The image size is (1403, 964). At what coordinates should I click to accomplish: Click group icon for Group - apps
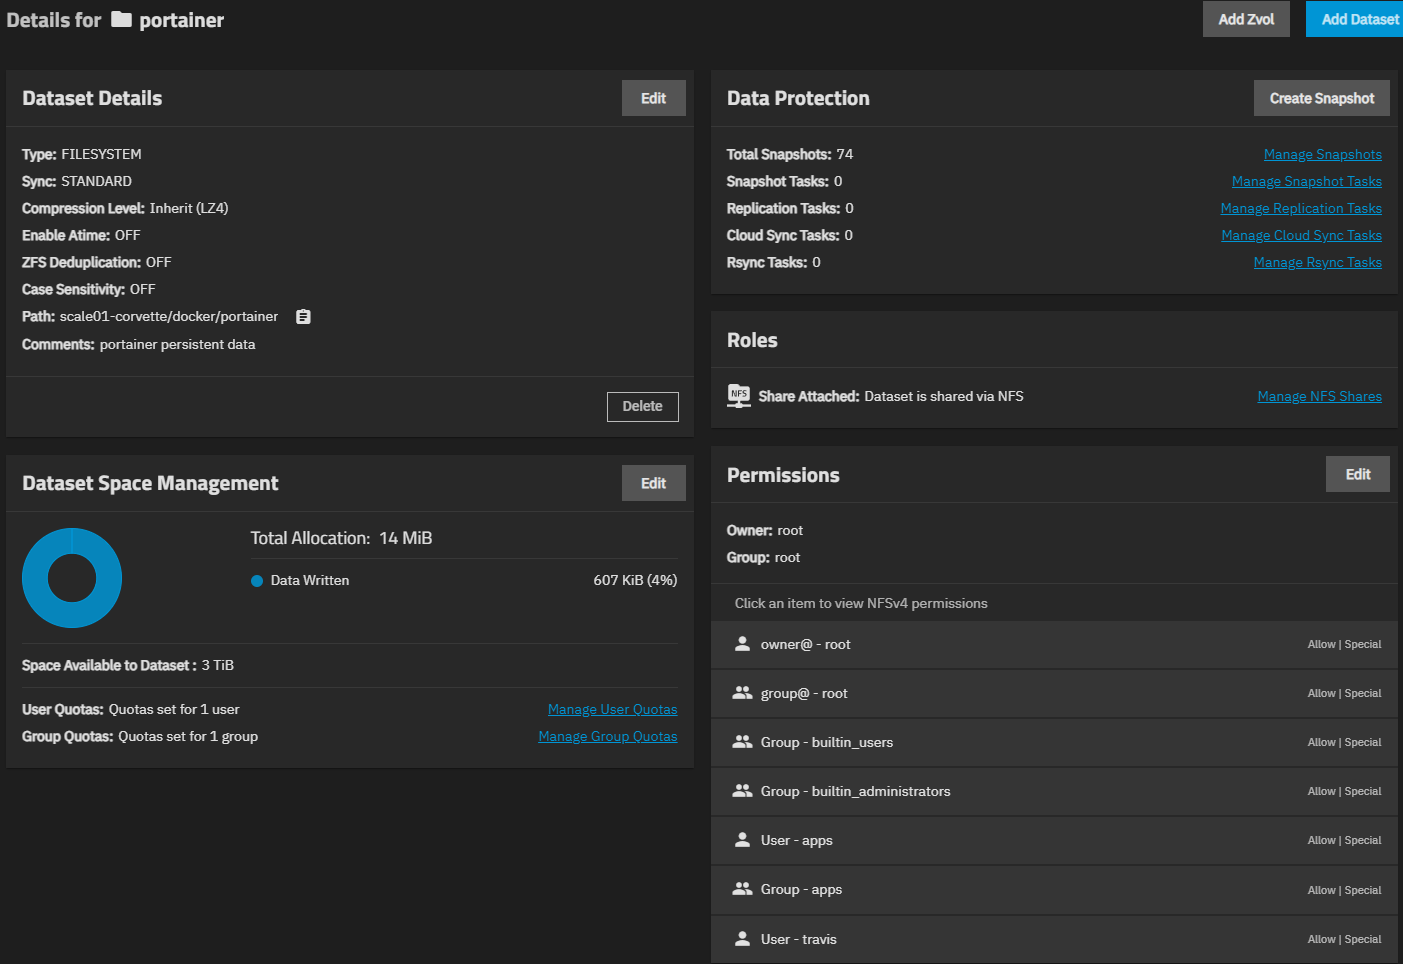742,889
